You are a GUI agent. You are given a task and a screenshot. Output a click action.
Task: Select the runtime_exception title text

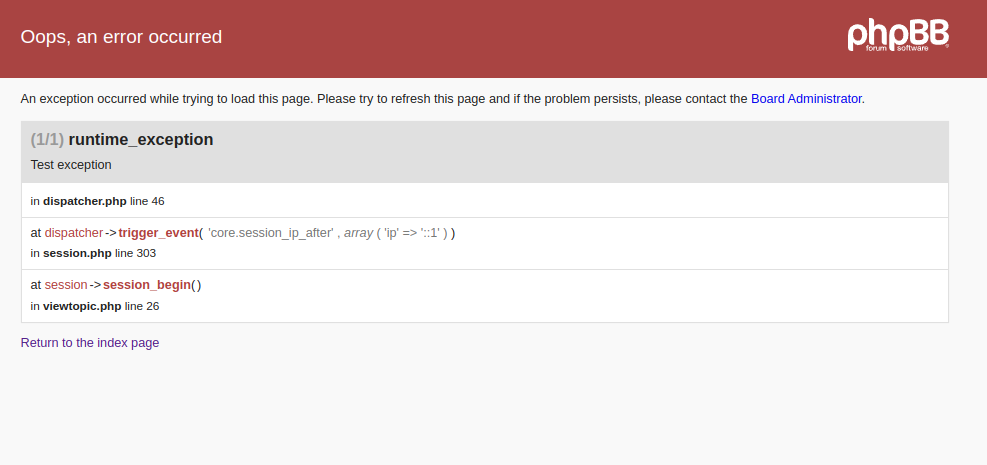pyautogui.click(x=141, y=140)
